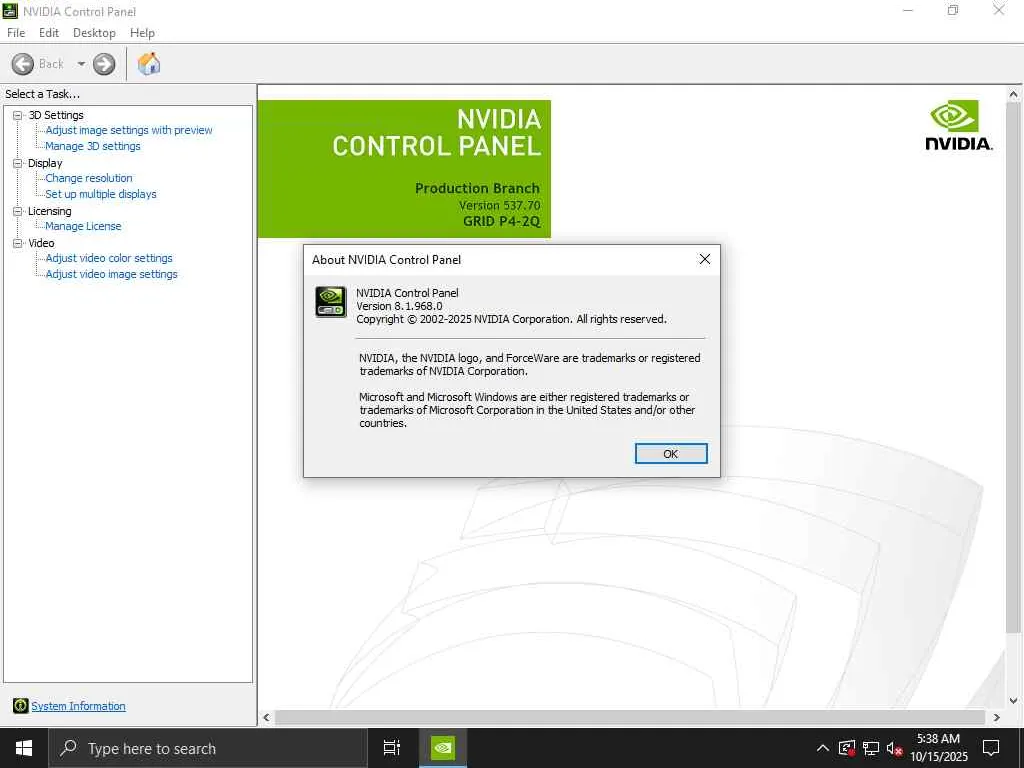Click the vertical scrollbar down arrow

click(1013, 701)
